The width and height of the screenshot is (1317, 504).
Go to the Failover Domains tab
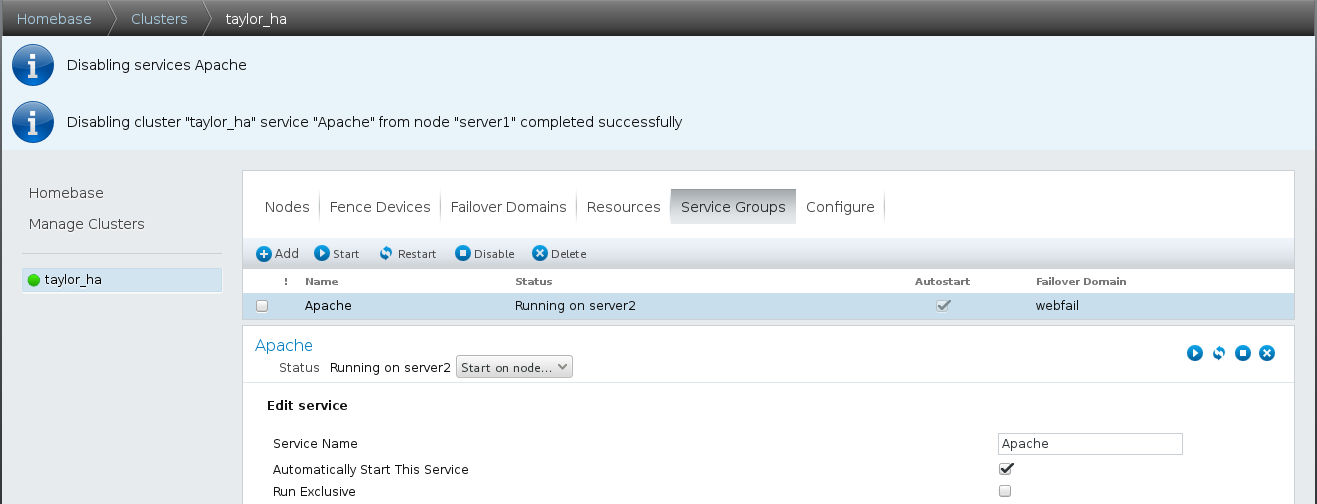(508, 207)
